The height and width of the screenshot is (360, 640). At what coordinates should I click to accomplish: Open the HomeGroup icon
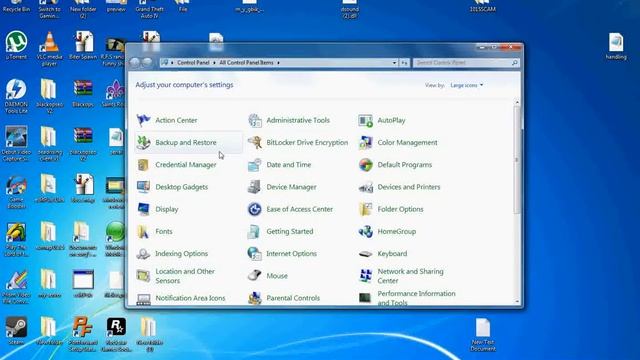point(366,231)
